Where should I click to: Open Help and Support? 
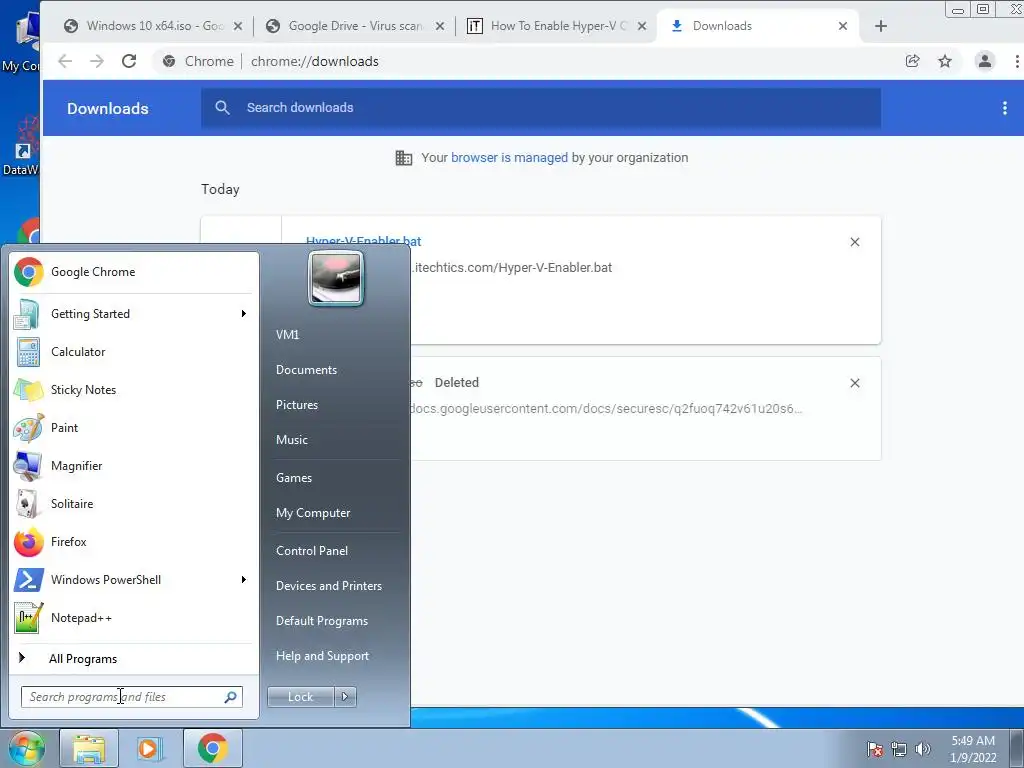pos(323,656)
